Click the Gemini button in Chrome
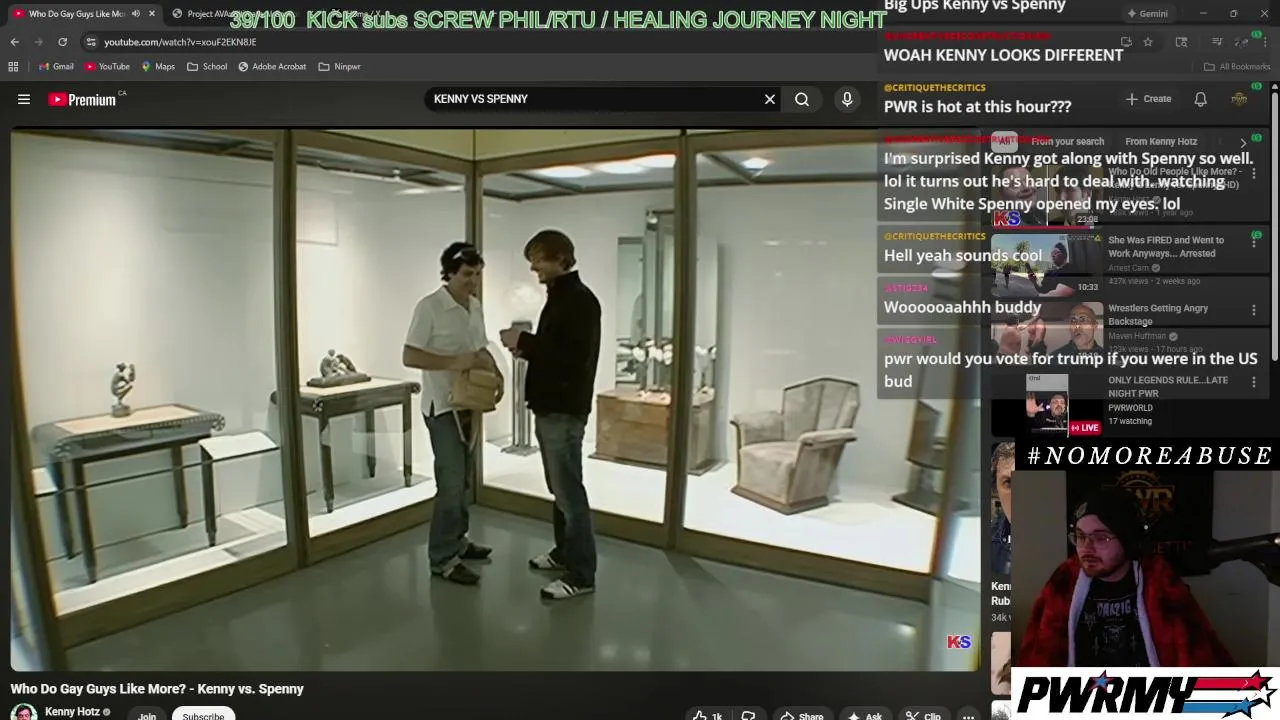The width and height of the screenshot is (1280, 720). point(1147,14)
